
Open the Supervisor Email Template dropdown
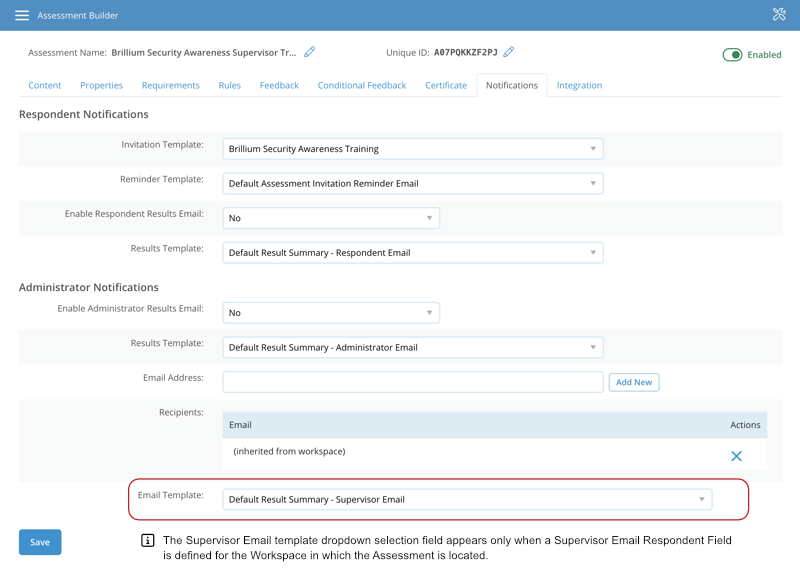[467, 500]
